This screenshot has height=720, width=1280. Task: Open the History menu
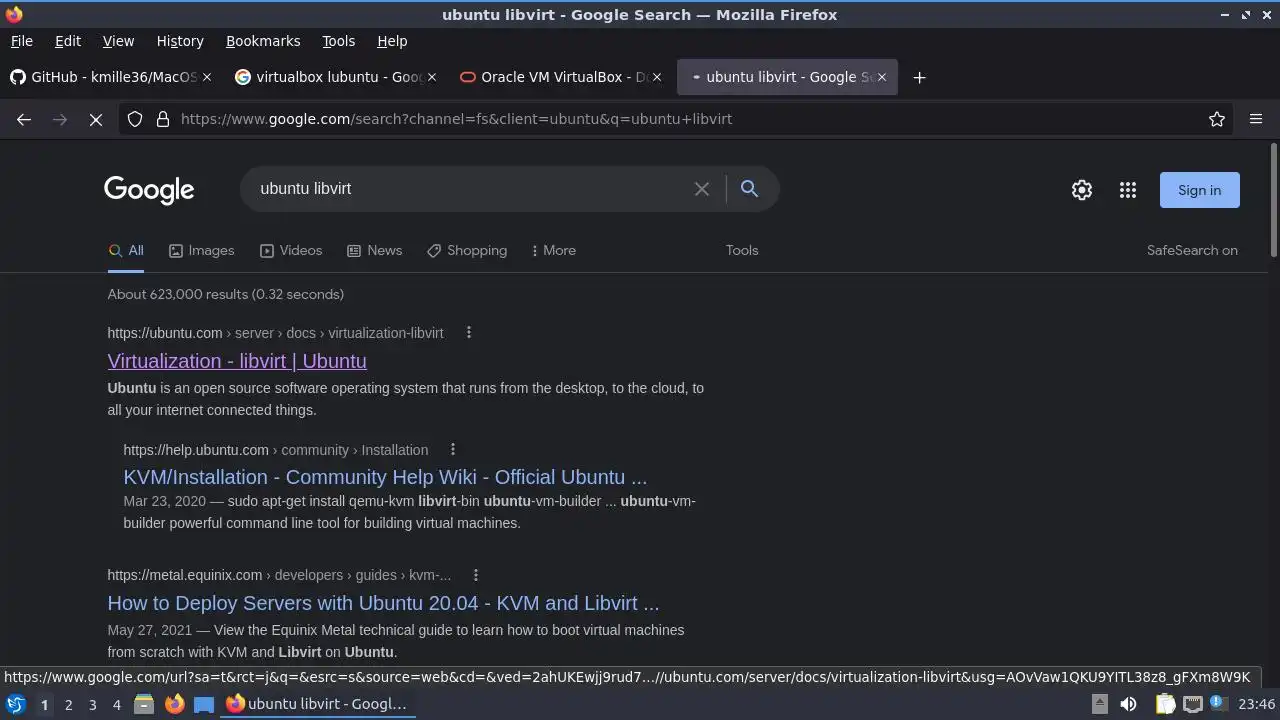pos(180,41)
